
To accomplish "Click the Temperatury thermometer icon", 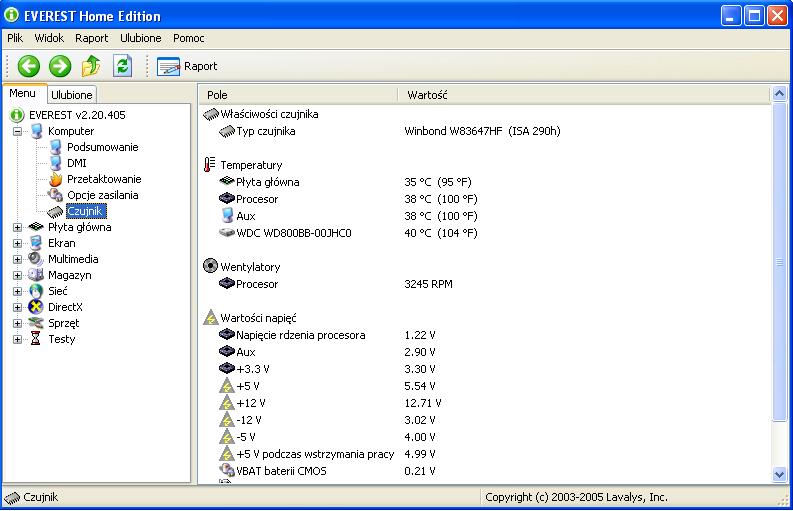I will [209, 164].
